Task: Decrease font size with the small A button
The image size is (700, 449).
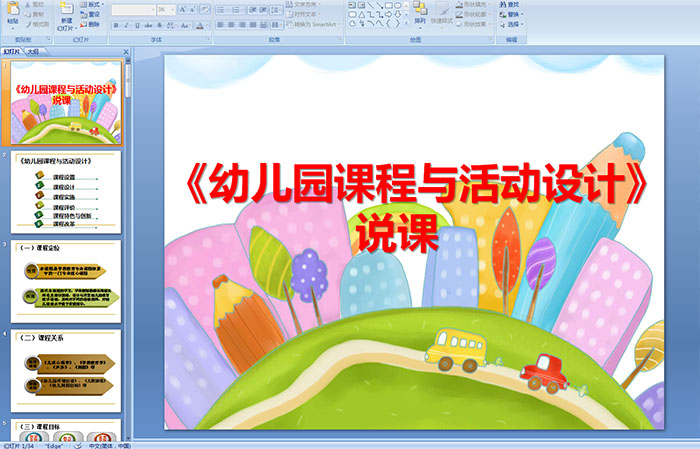Action: pyautogui.click(x=193, y=9)
